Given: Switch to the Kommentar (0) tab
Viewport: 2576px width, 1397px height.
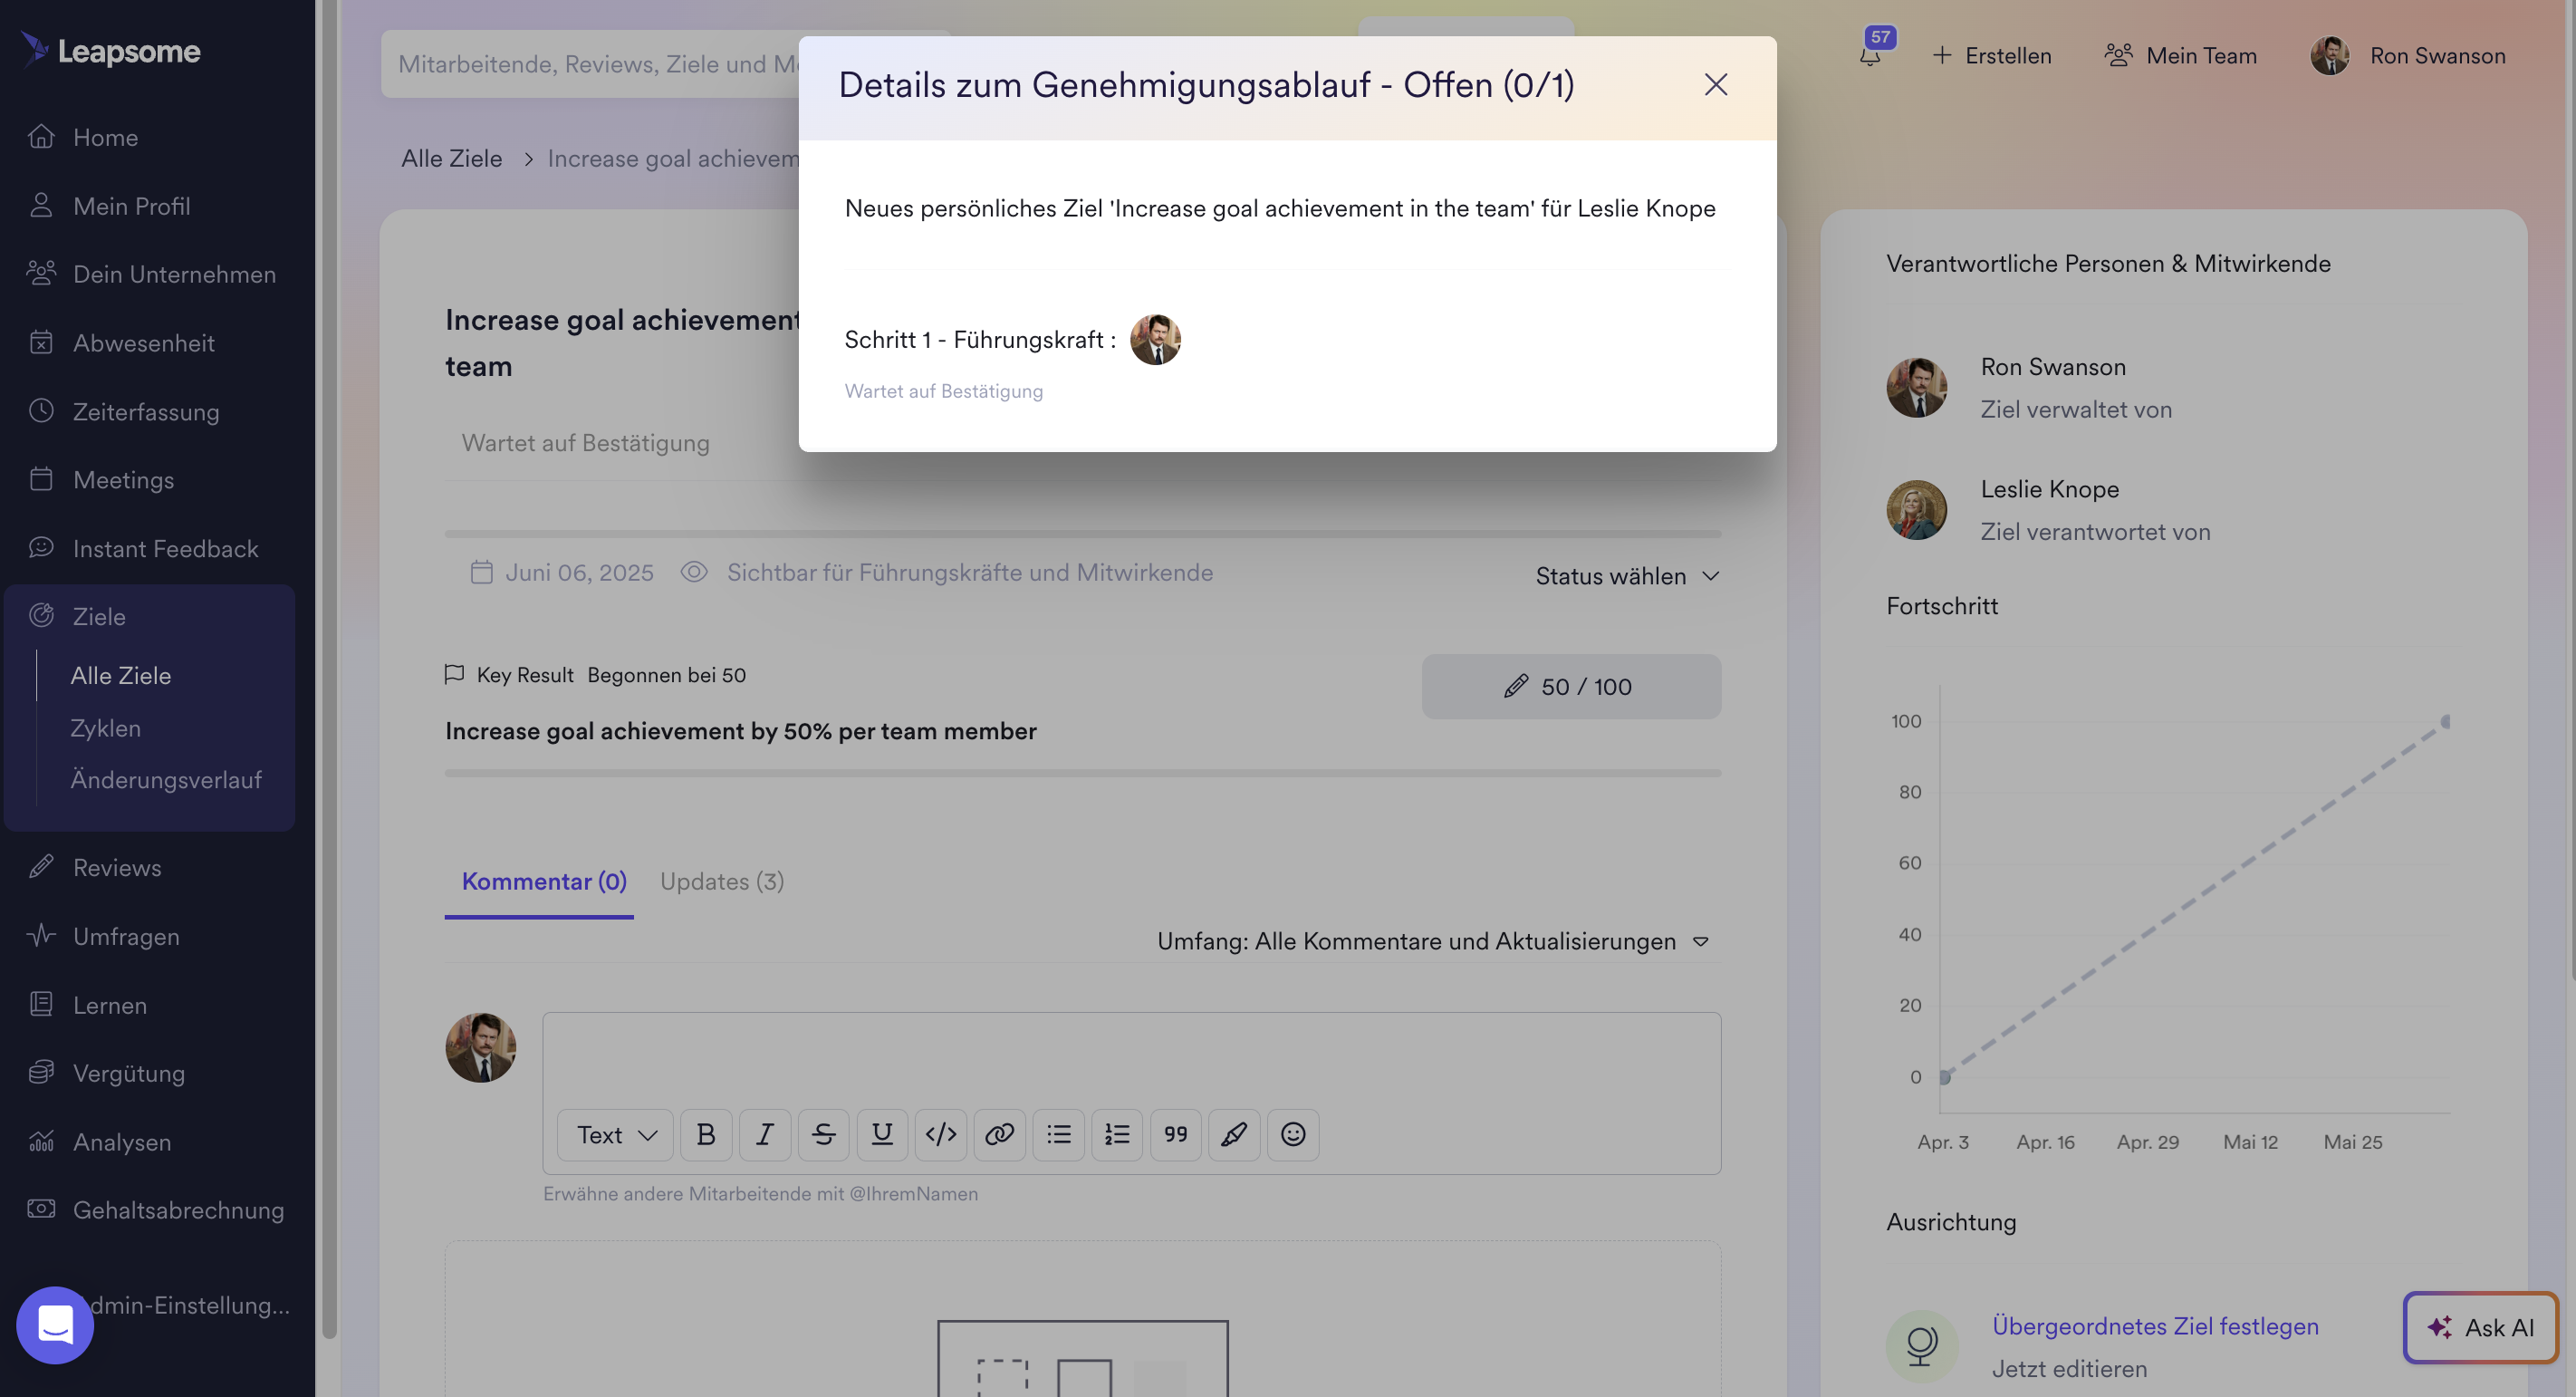Looking at the screenshot, I should click(543, 881).
